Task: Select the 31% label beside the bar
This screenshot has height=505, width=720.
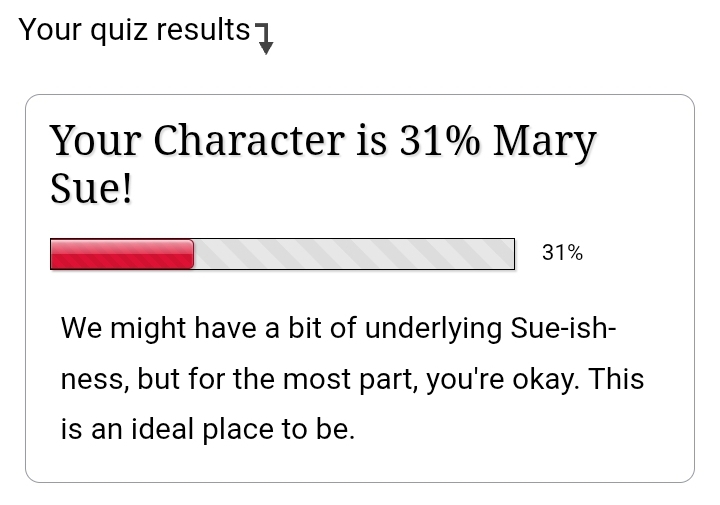Action: point(562,253)
